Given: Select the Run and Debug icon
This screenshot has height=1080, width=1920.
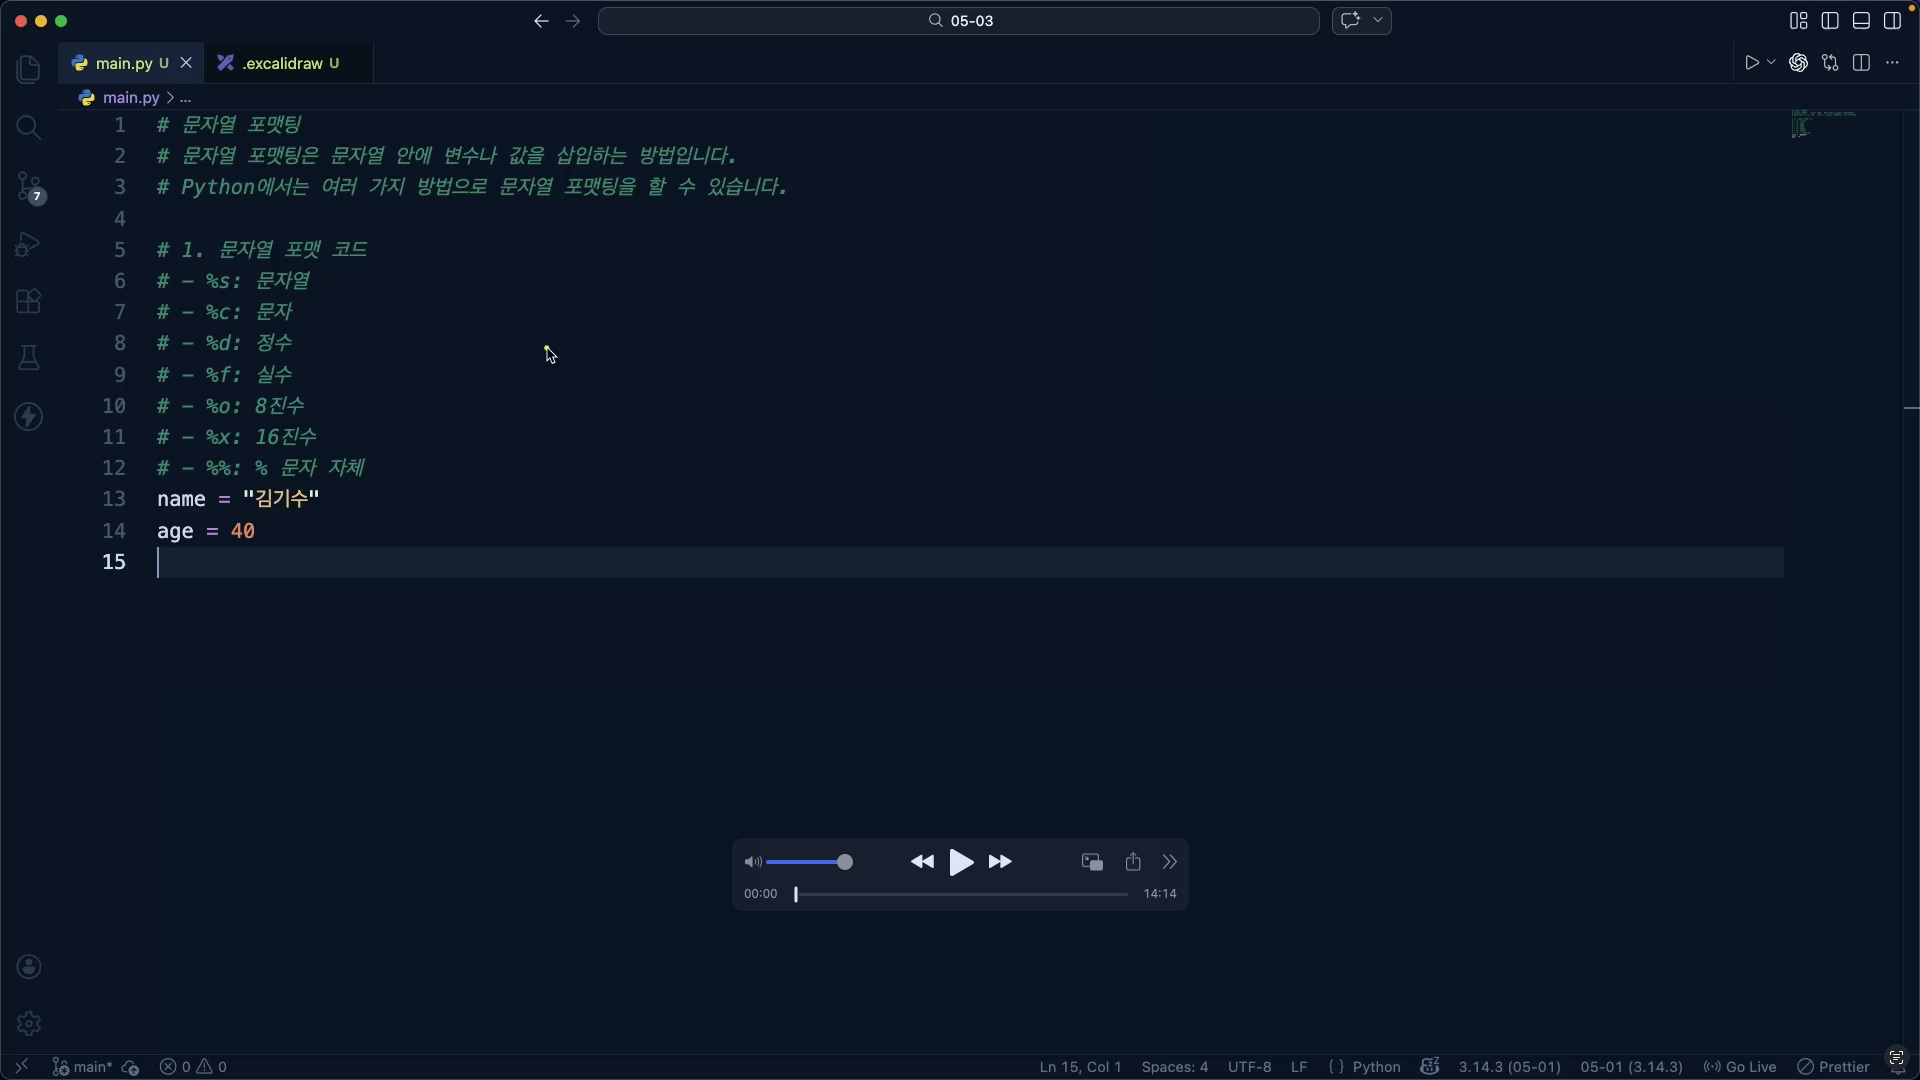Looking at the screenshot, I should pyautogui.click(x=28, y=244).
